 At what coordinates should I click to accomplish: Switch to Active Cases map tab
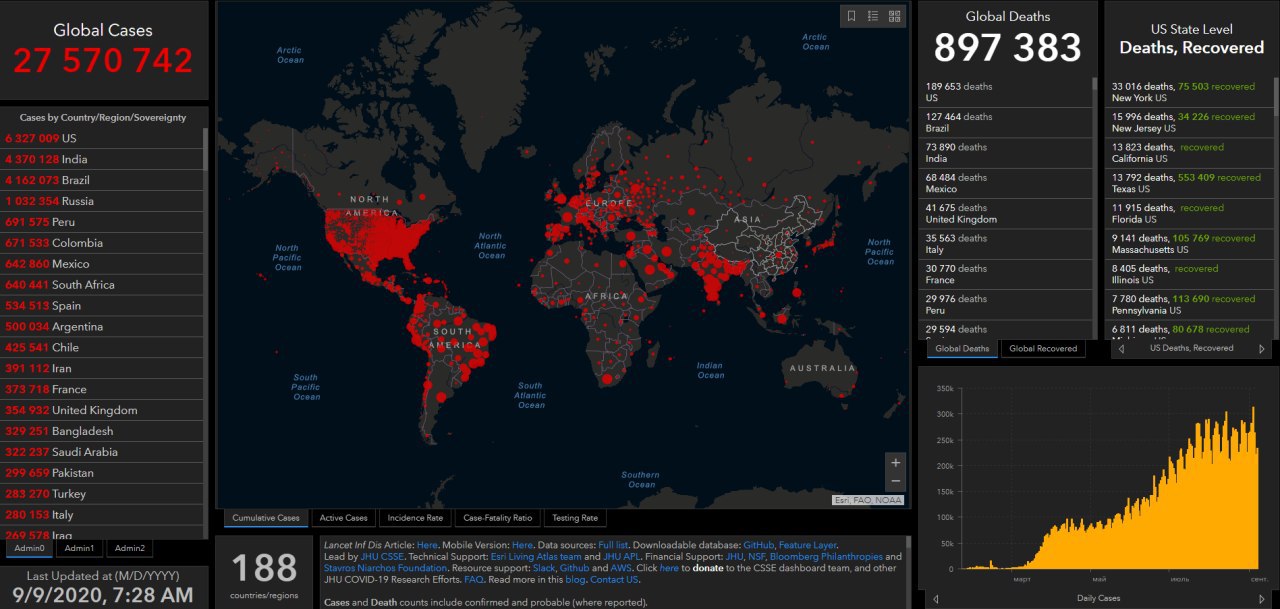click(x=343, y=518)
